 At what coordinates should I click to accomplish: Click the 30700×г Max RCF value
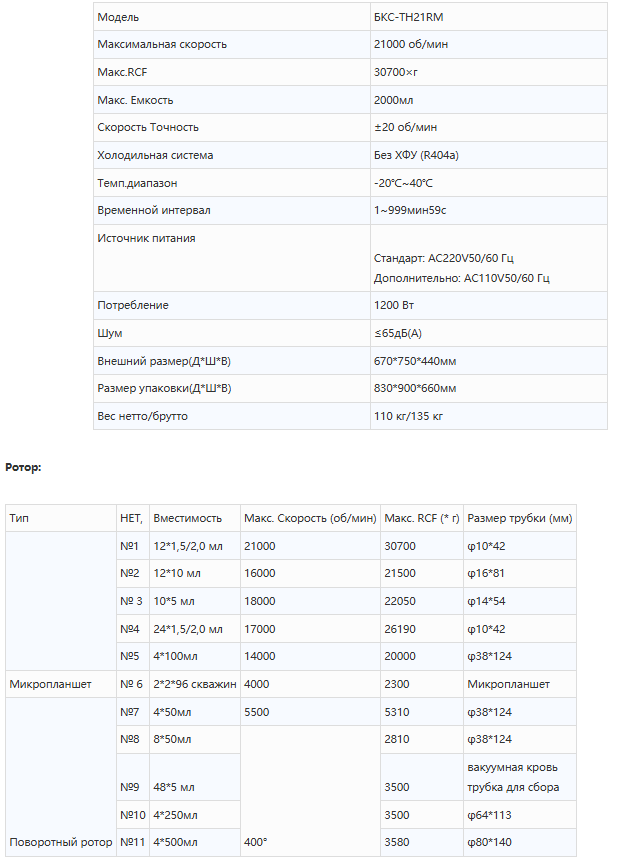click(x=394, y=72)
